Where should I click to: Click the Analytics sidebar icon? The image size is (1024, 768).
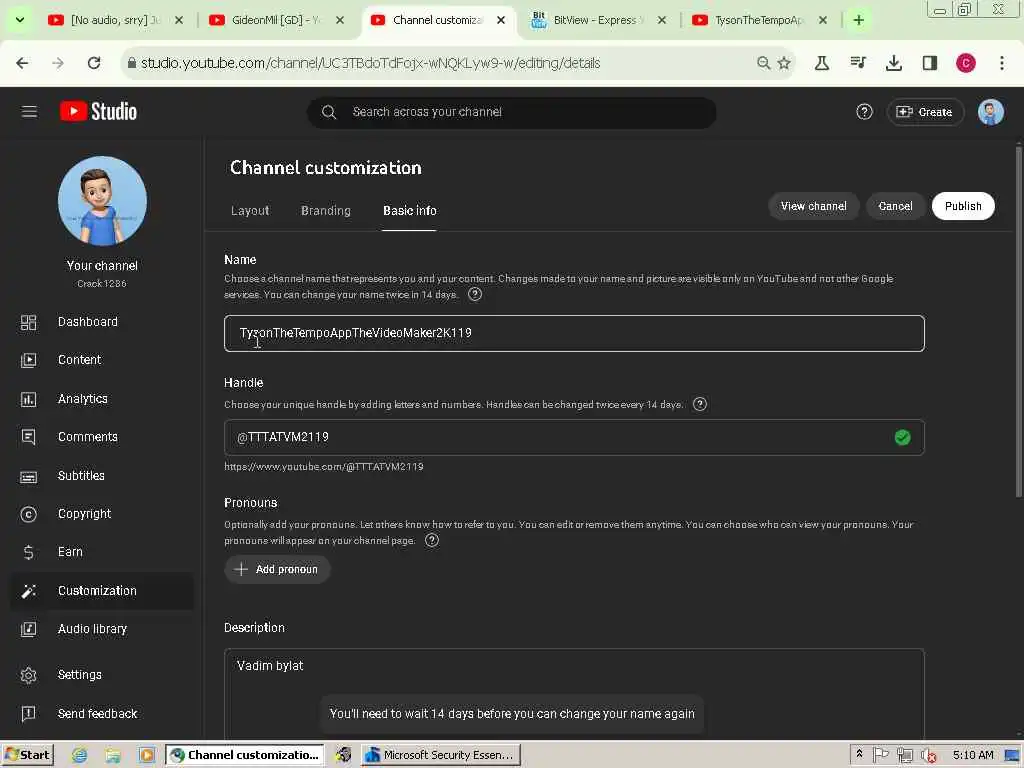click(28, 399)
